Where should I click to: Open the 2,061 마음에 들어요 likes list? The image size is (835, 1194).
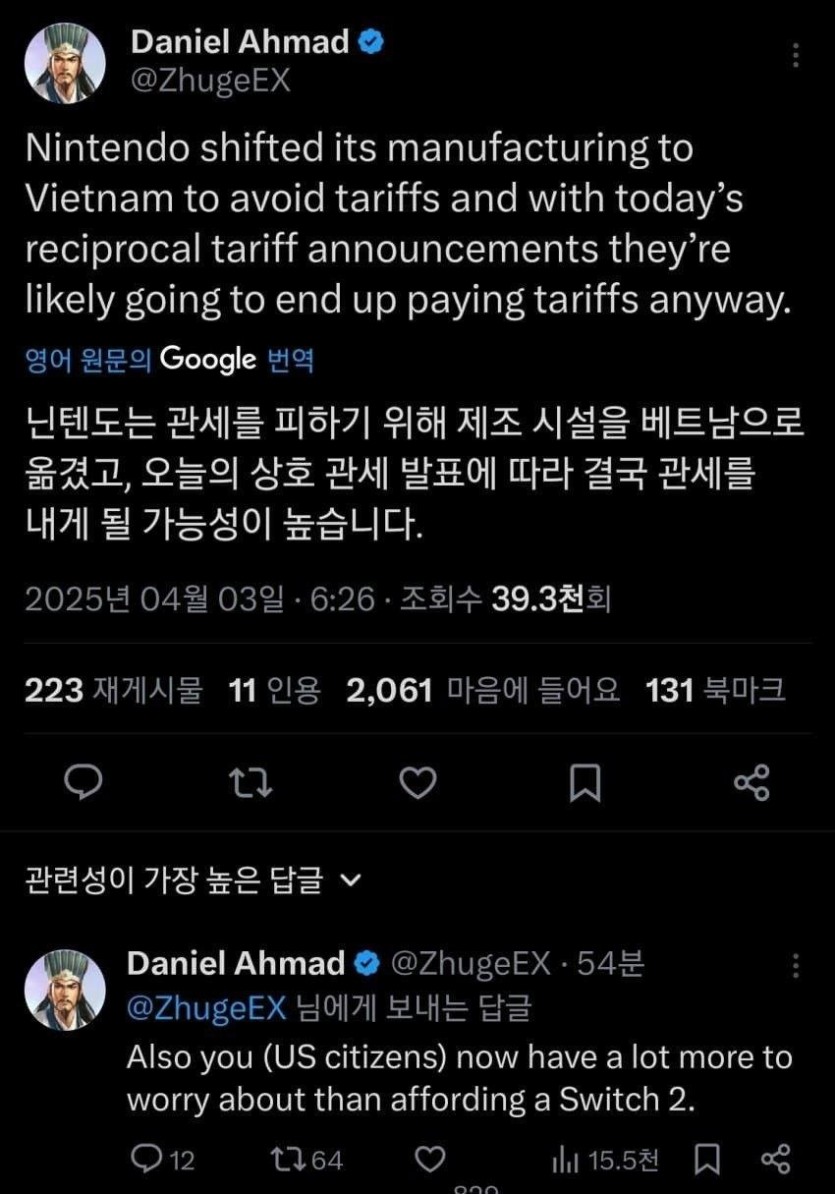pos(482,690)
